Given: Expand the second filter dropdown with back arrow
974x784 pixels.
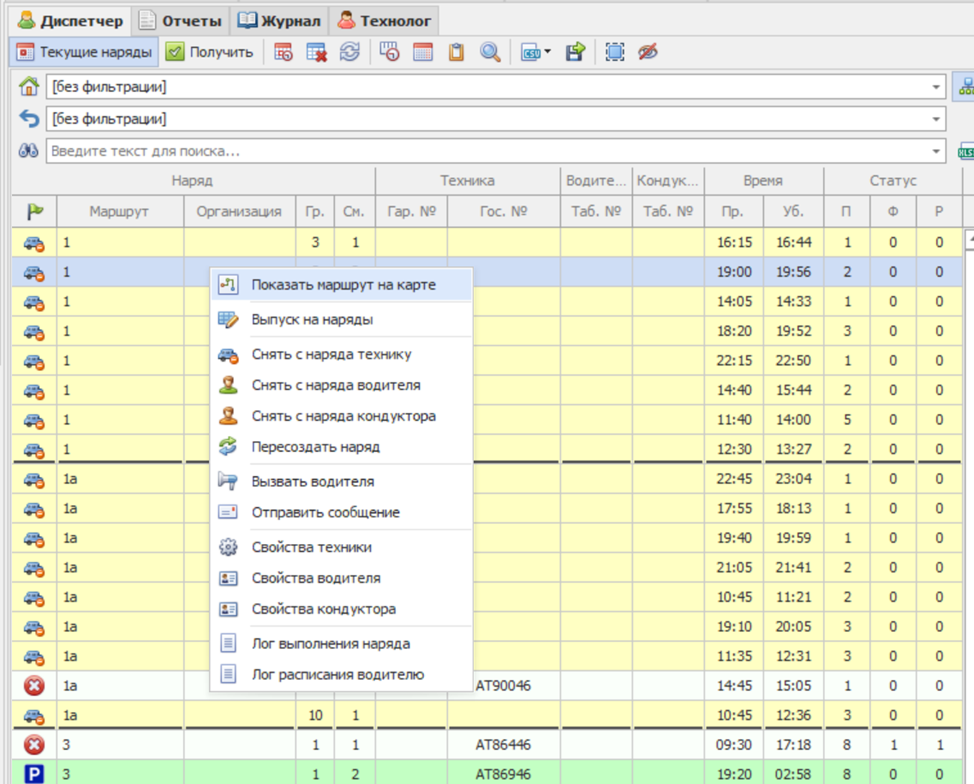Looking at the screenshot, I should click(x=936, y=119).
